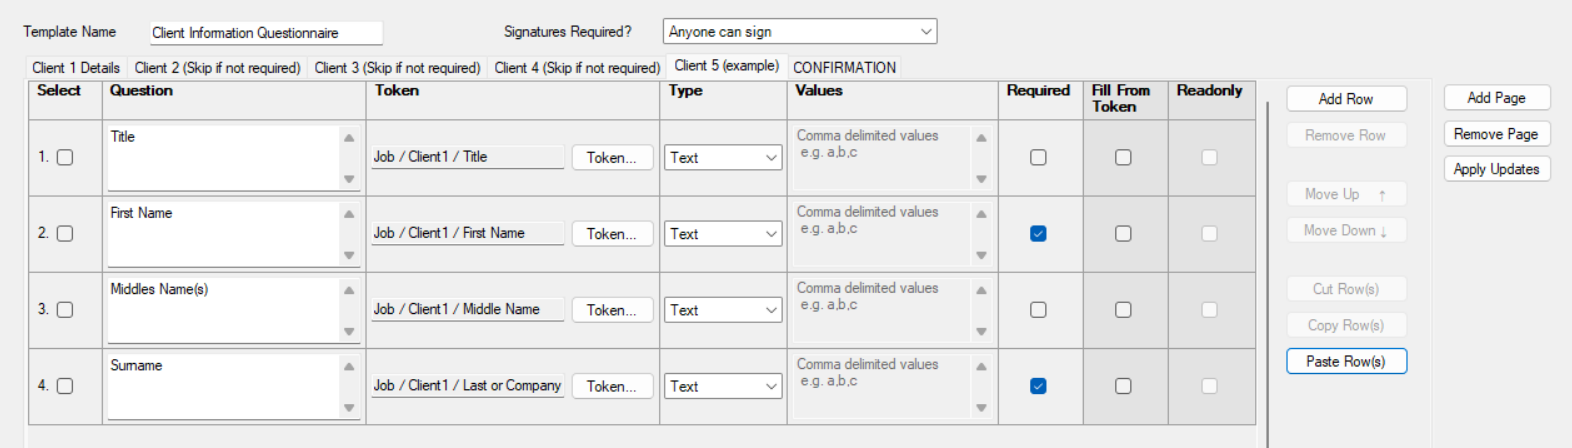The height and width of the screenshot is (448, 1572).
Task: Click Paste Row(s) button
Action: coord(1345,361)
